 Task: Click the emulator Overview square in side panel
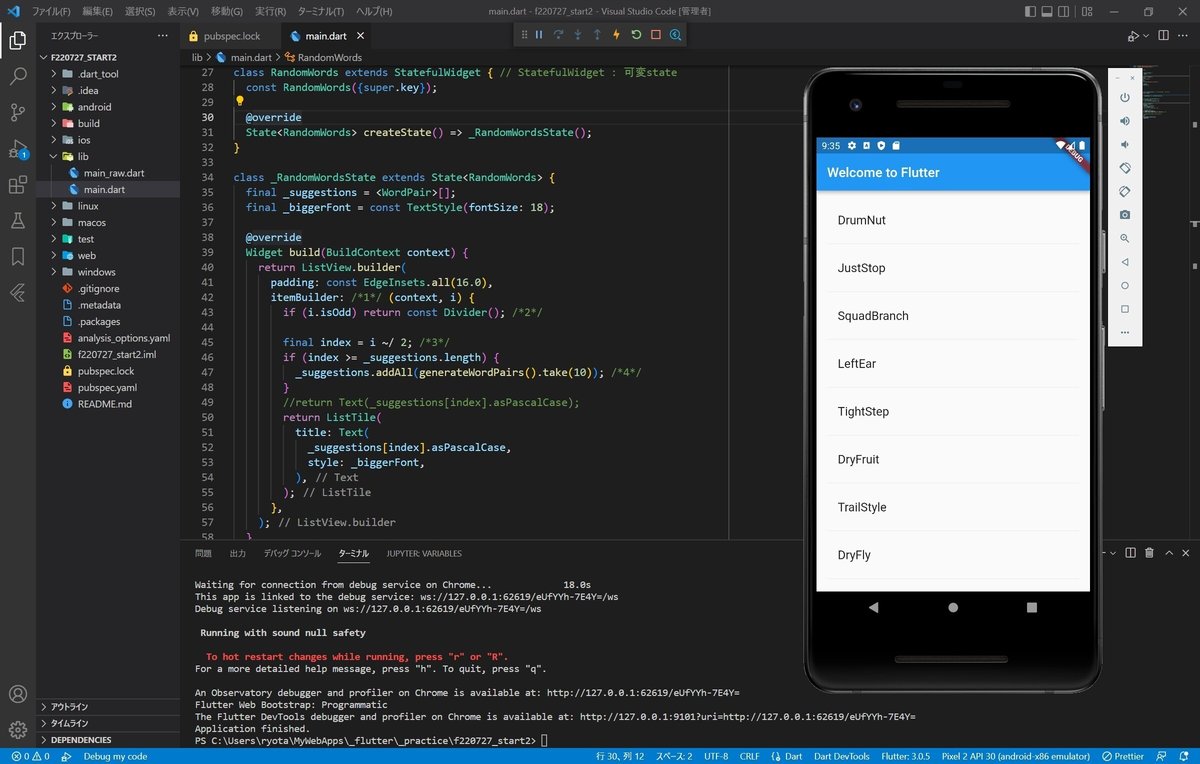tap(1125, 309)
